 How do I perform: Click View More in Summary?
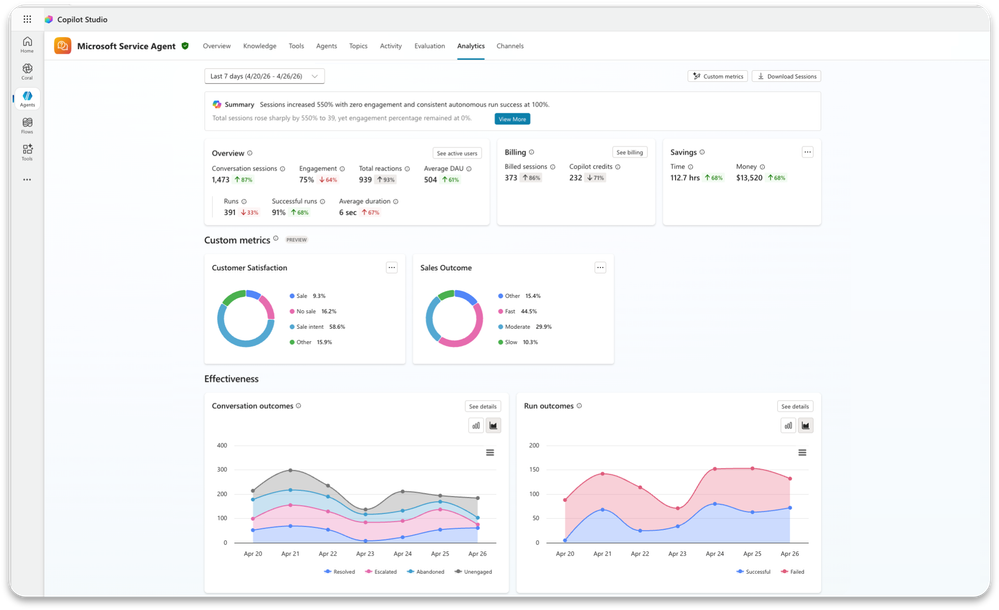pyautogui.click(x=512, y=119)
